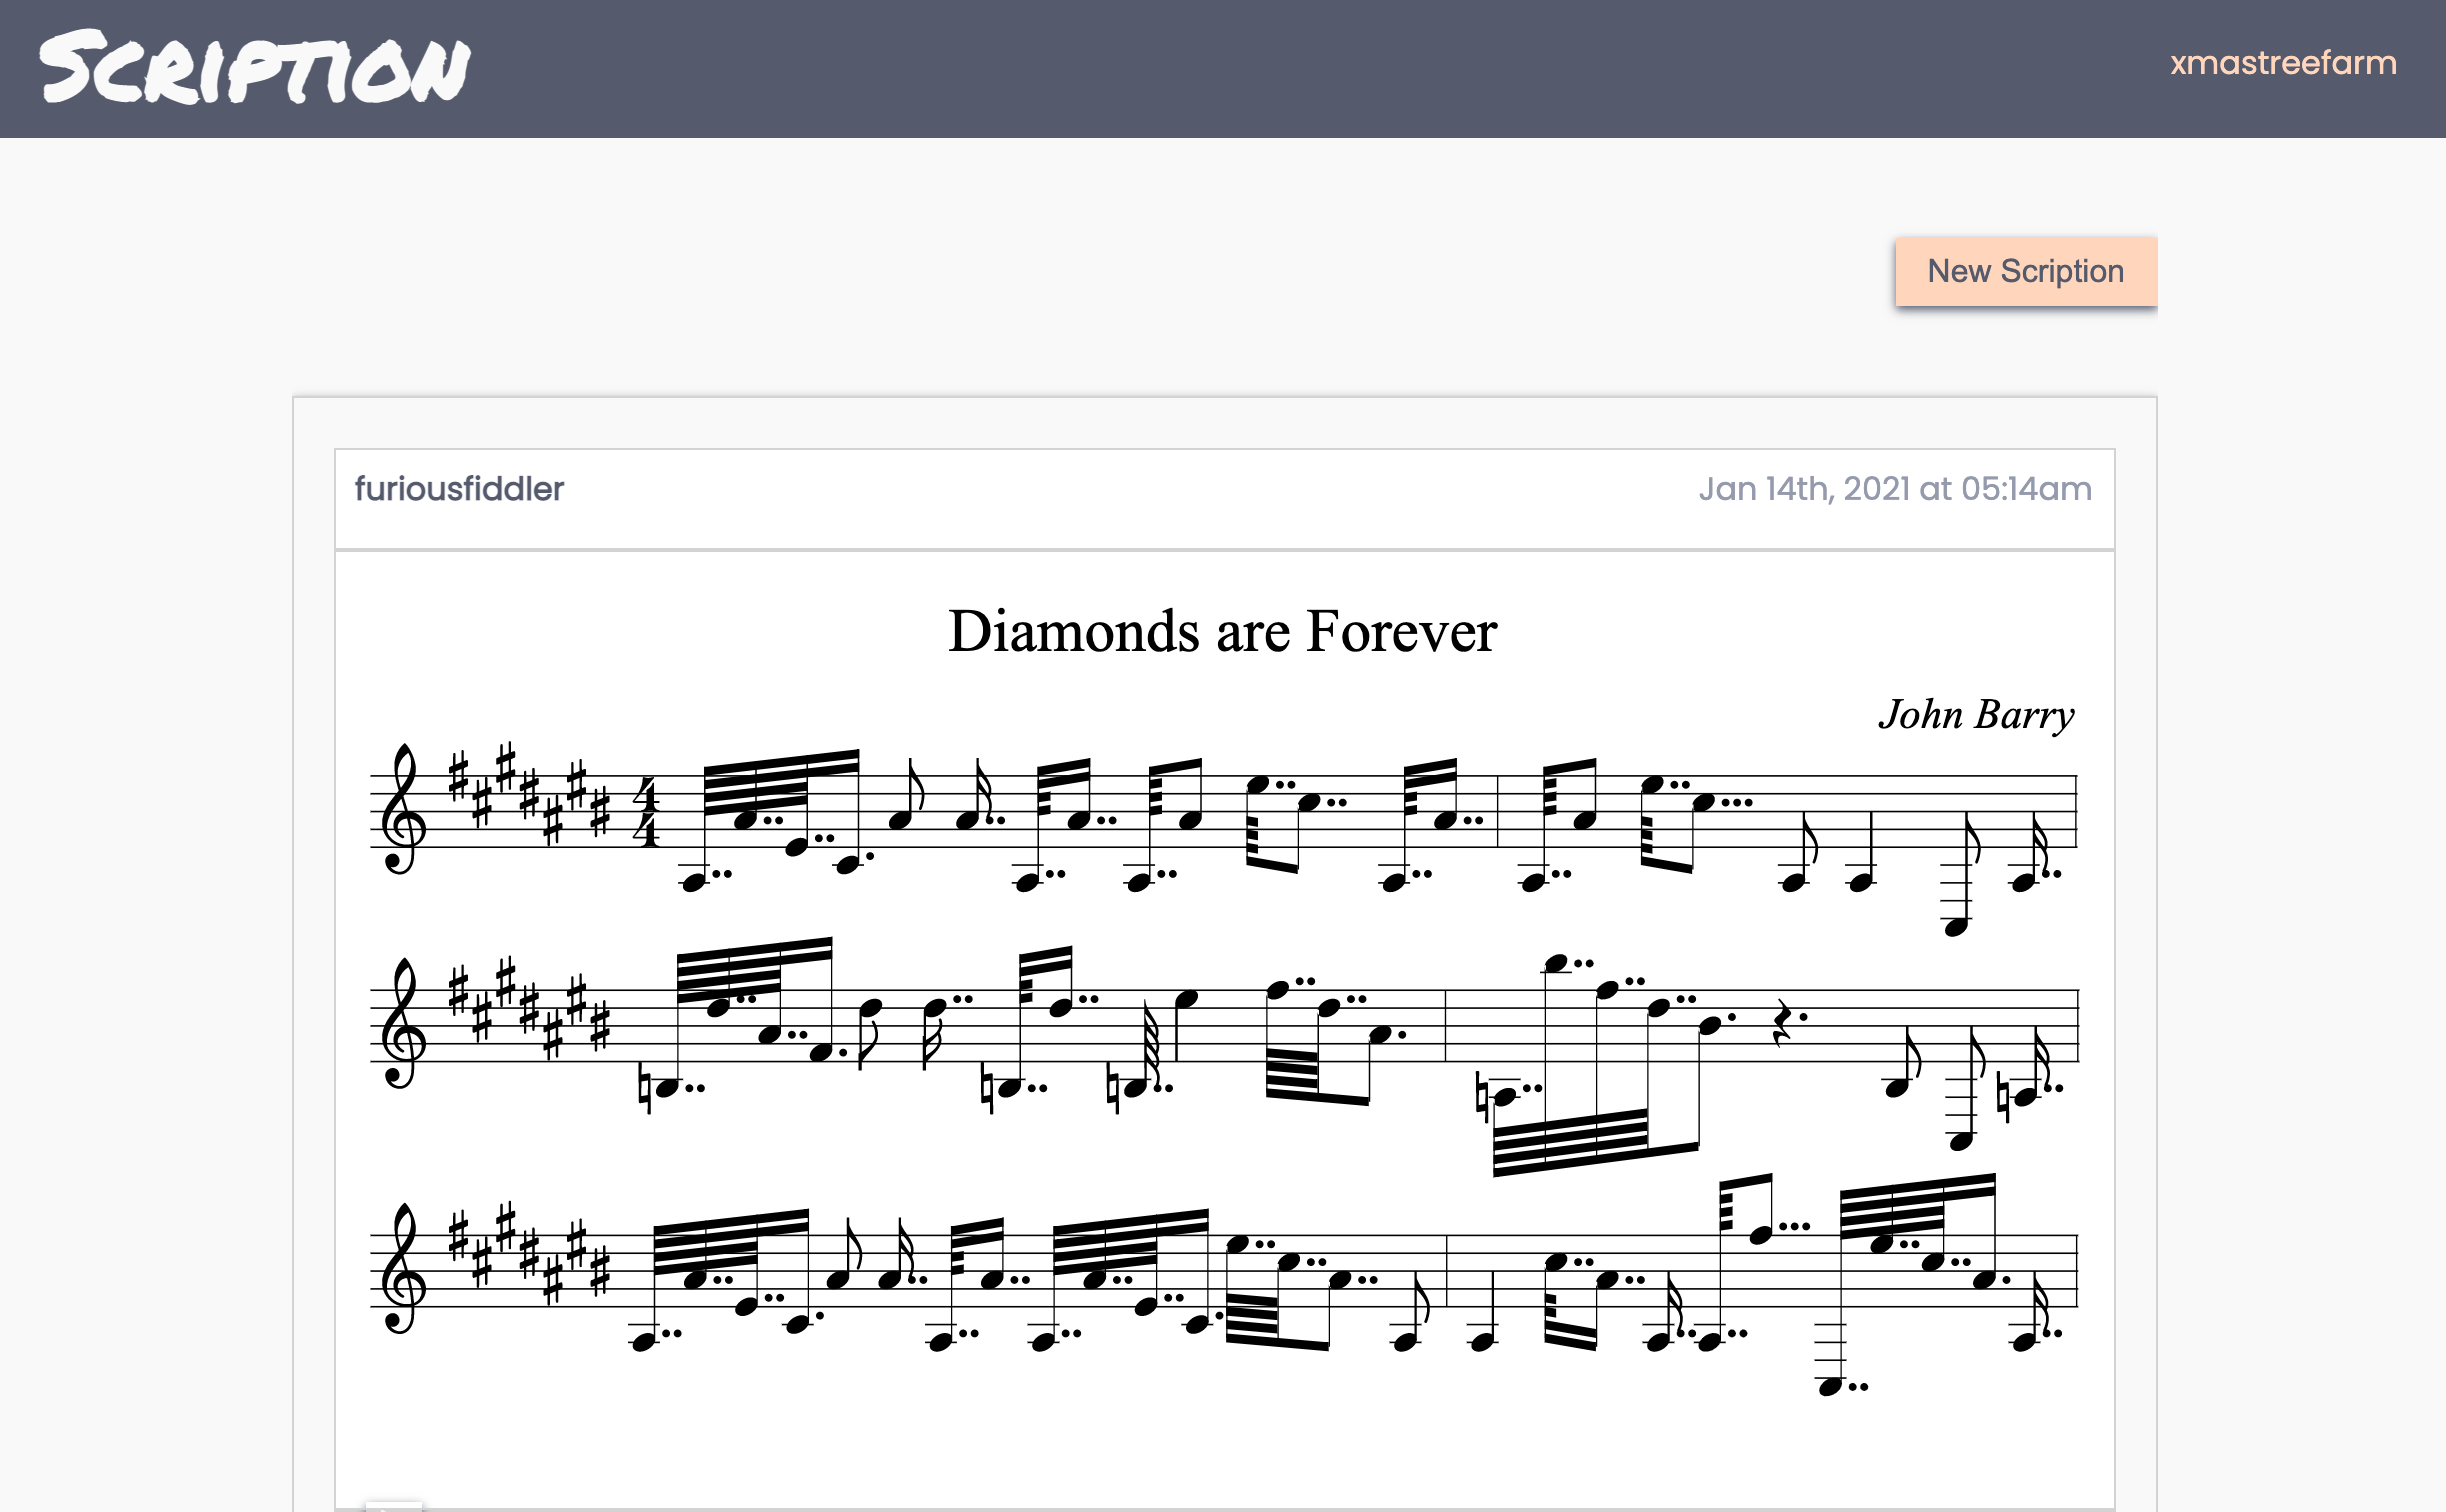Click the Scription logo in the header

coord(255,68)
